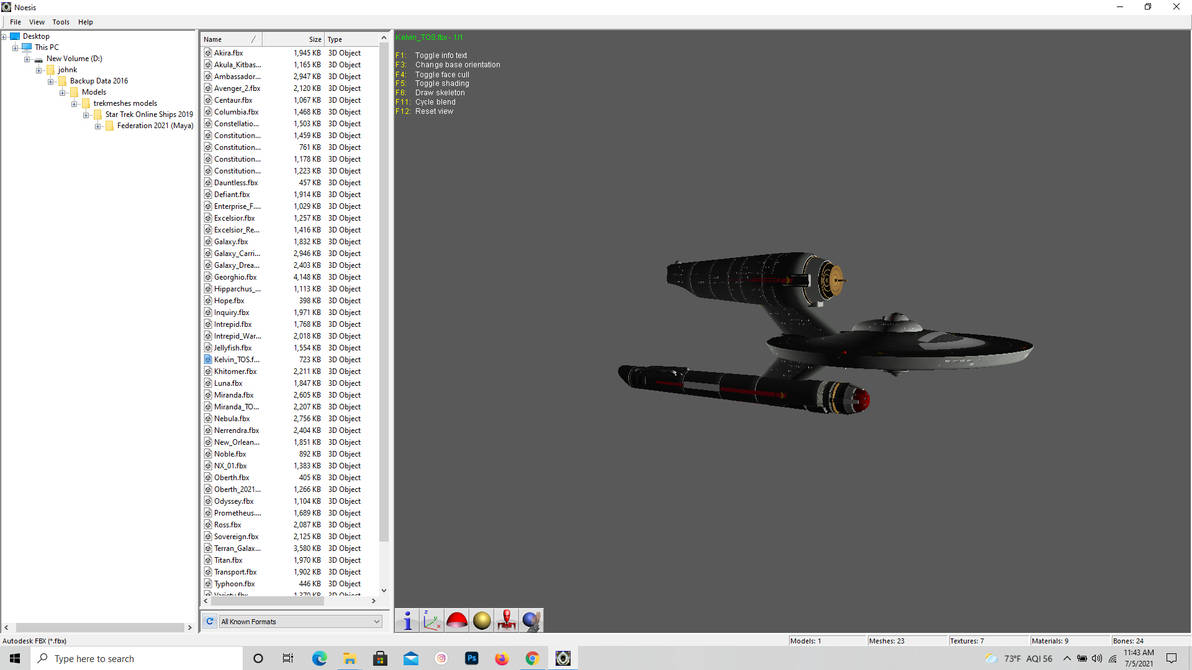The image size is (1192, 670).
Task: Open the Help menu
Action: [85, 22]
